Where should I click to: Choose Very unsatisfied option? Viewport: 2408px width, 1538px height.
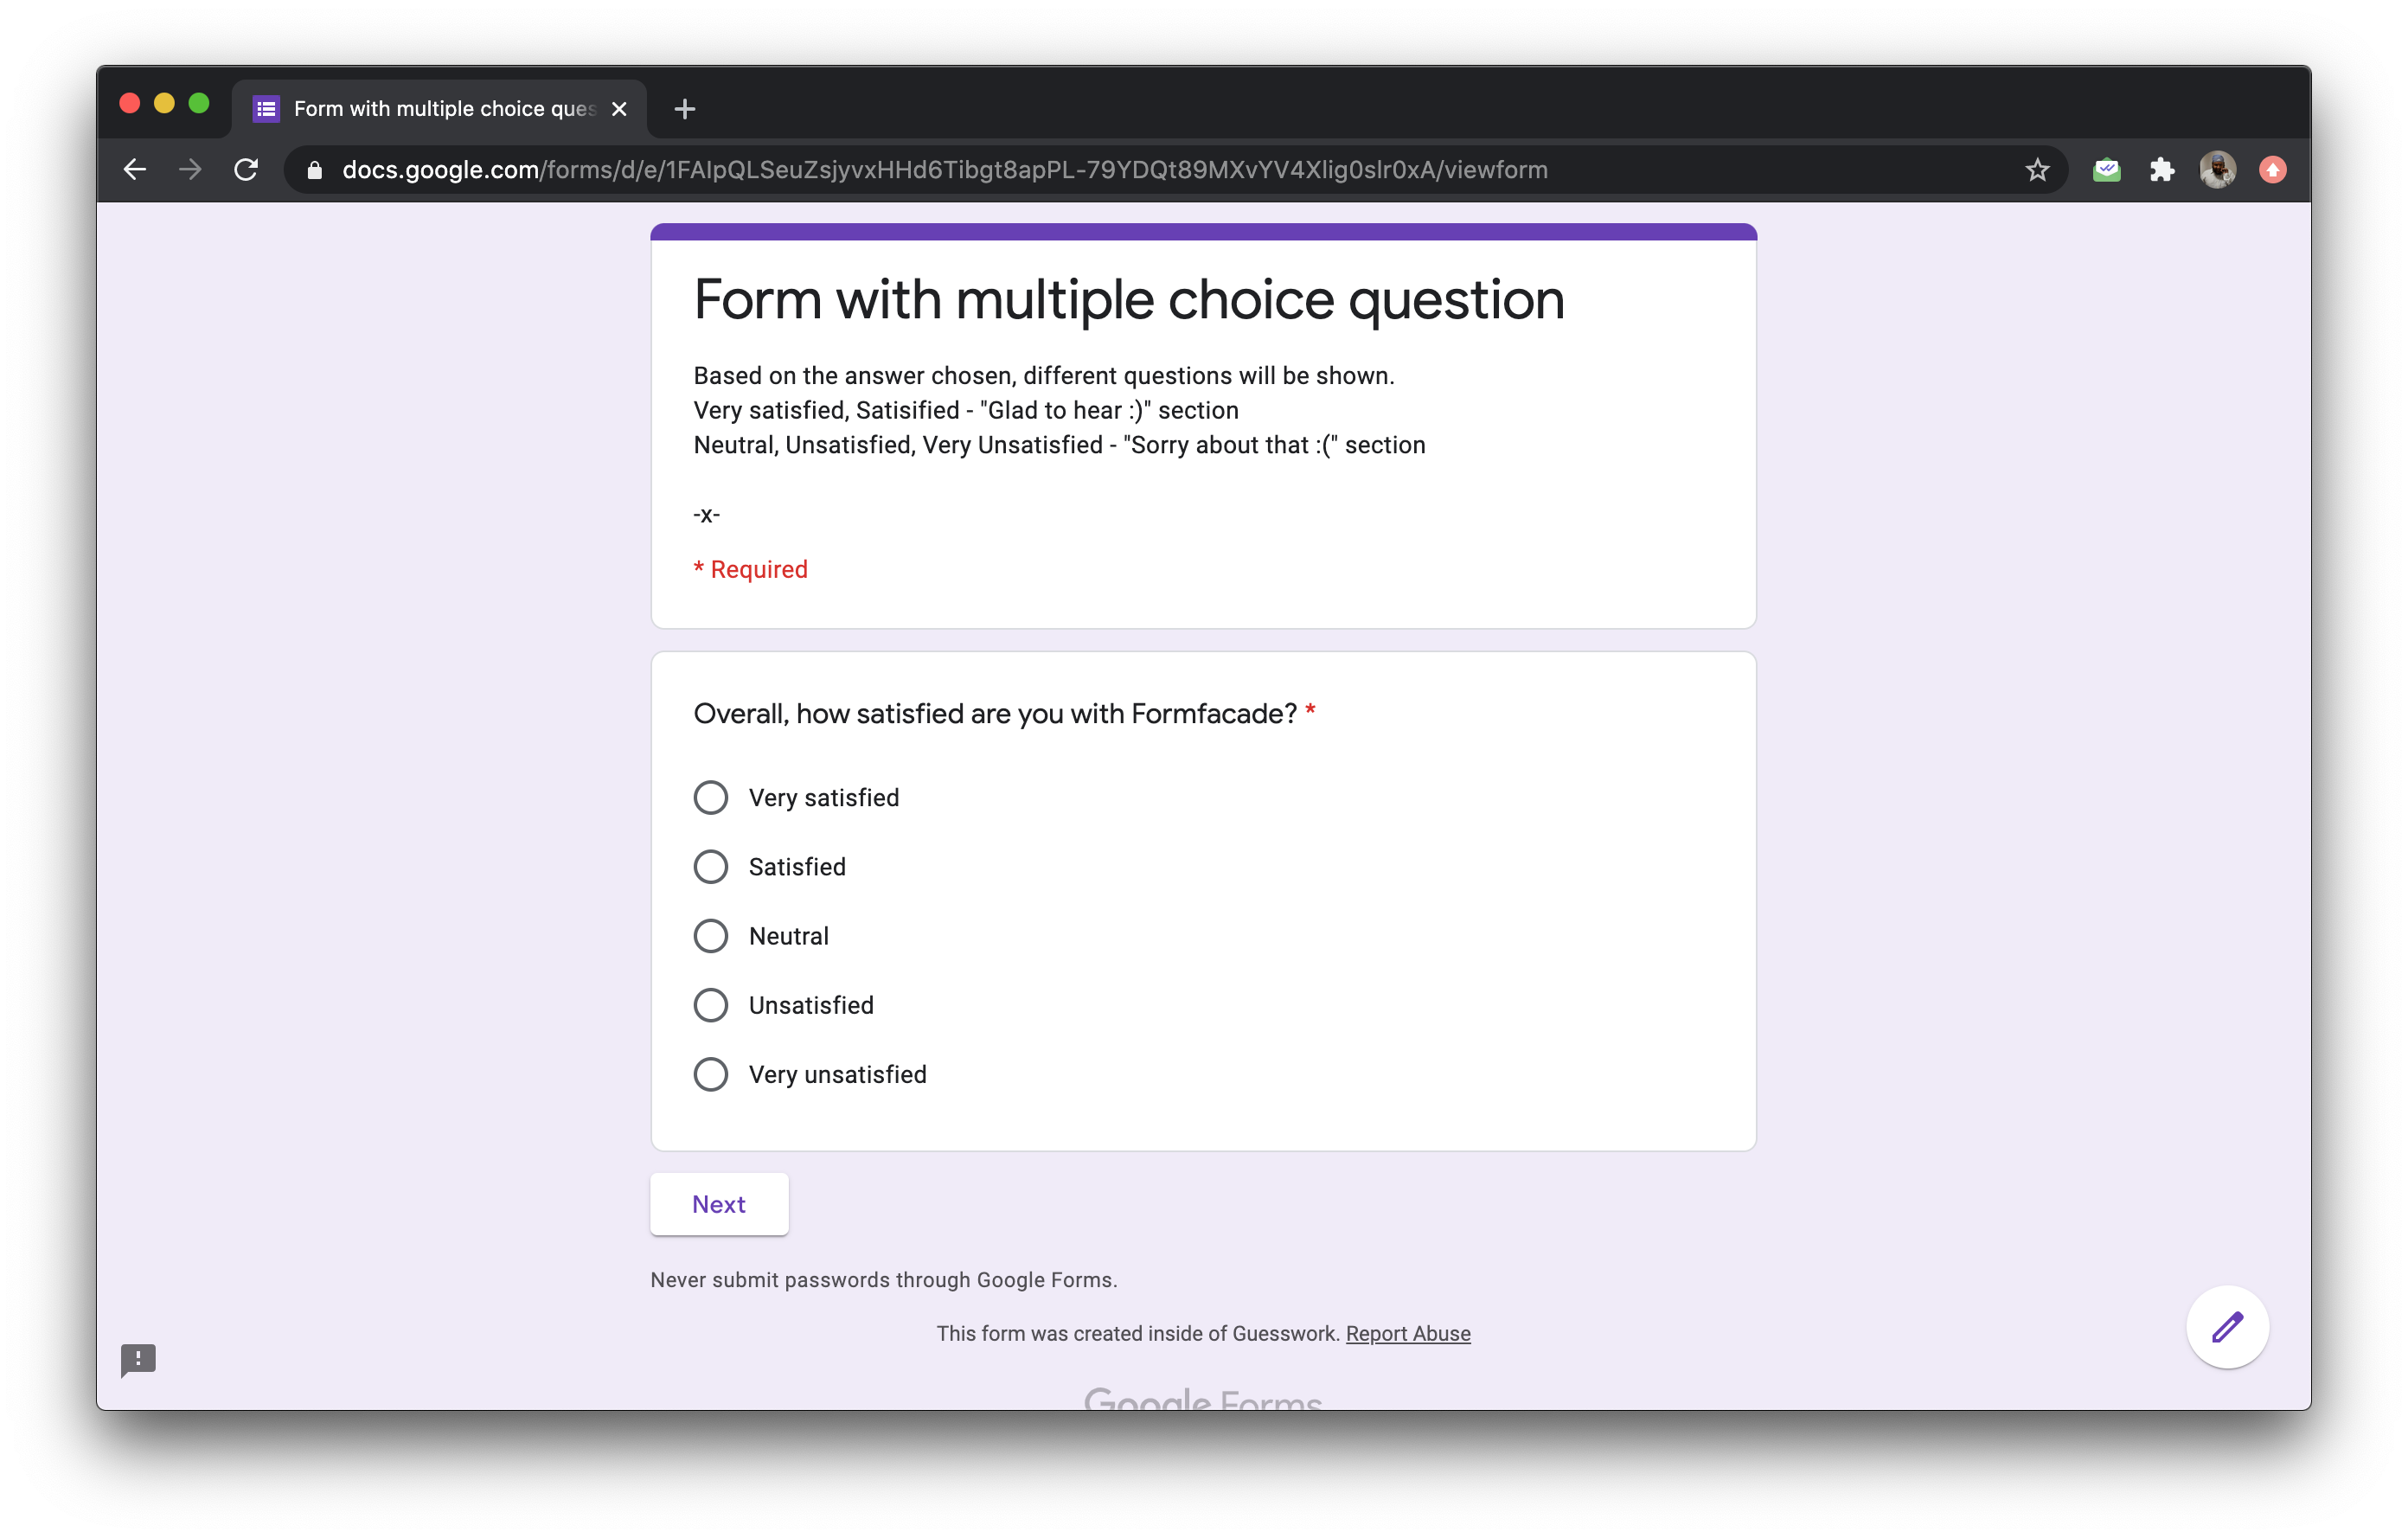(x=711, y=1074)
